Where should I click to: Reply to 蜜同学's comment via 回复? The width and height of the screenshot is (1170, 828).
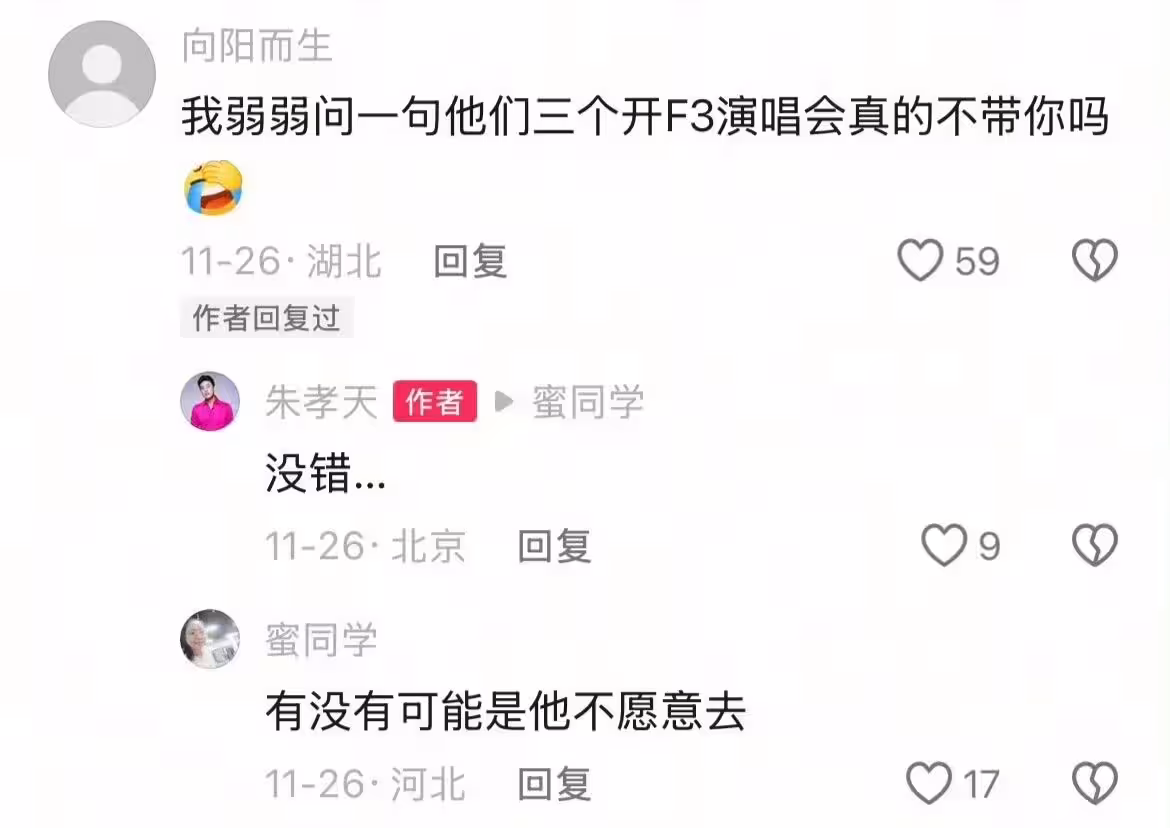pyautogui.click(x=555, y=785)
